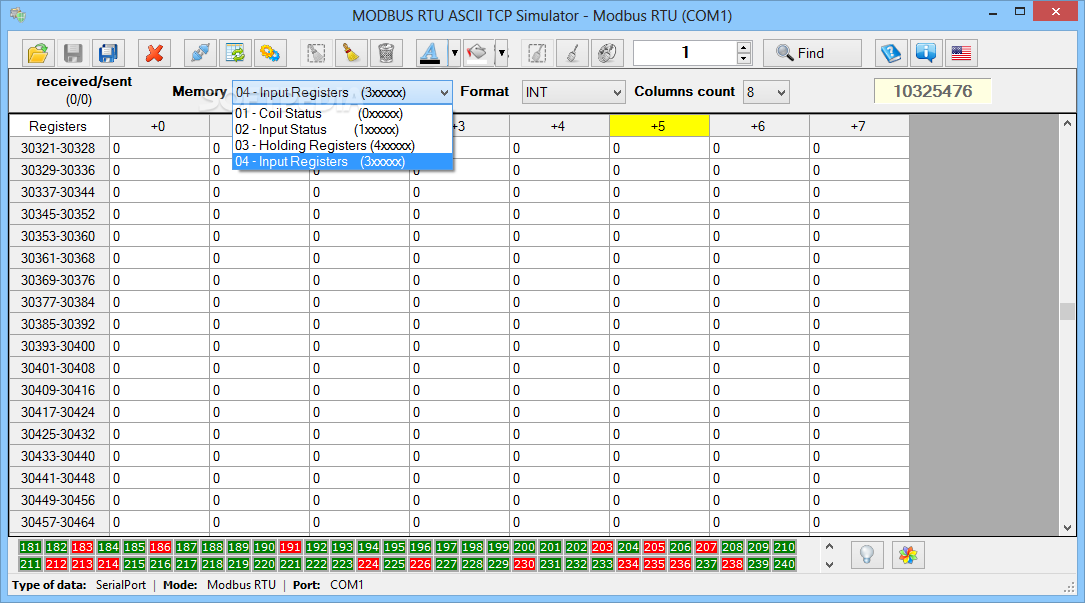This screenshot has width=1085, height=603.
Task: Click the +6 column header
Action: coord(758,126)
